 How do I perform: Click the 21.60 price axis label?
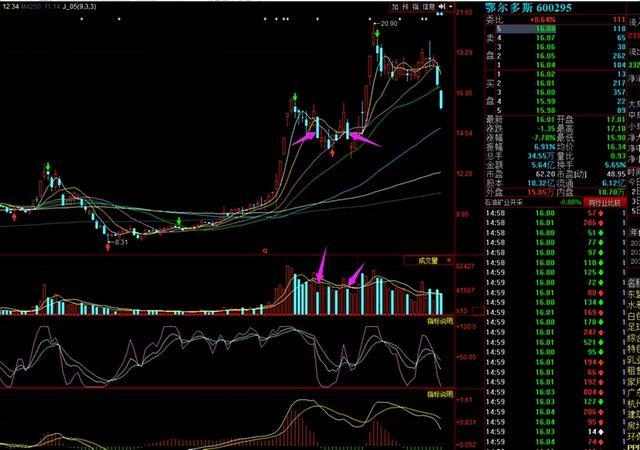[464, 12]
